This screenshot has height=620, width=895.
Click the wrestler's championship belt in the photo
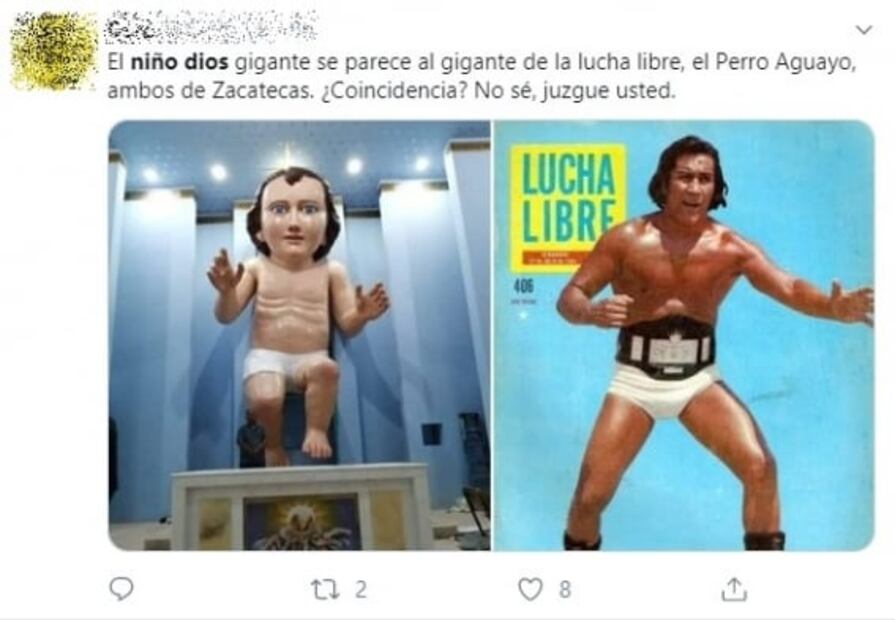point(666,347)
